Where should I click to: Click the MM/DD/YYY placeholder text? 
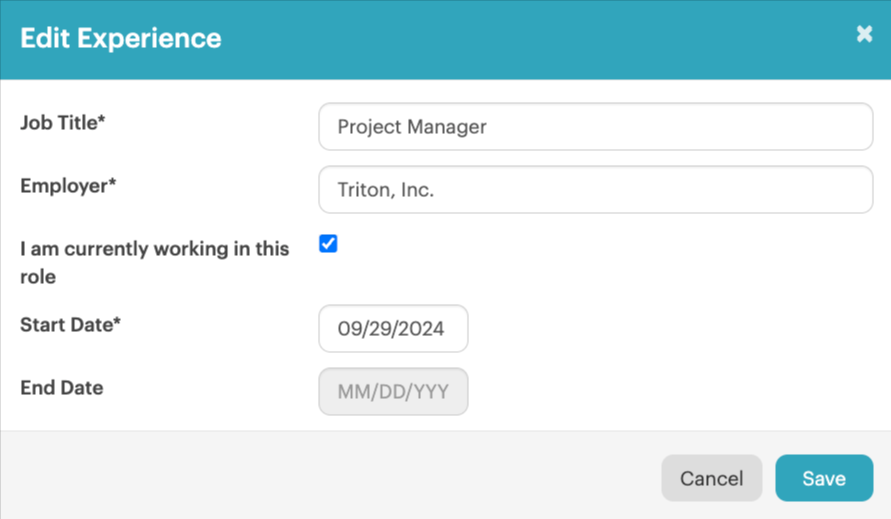(x=393, y=392)
